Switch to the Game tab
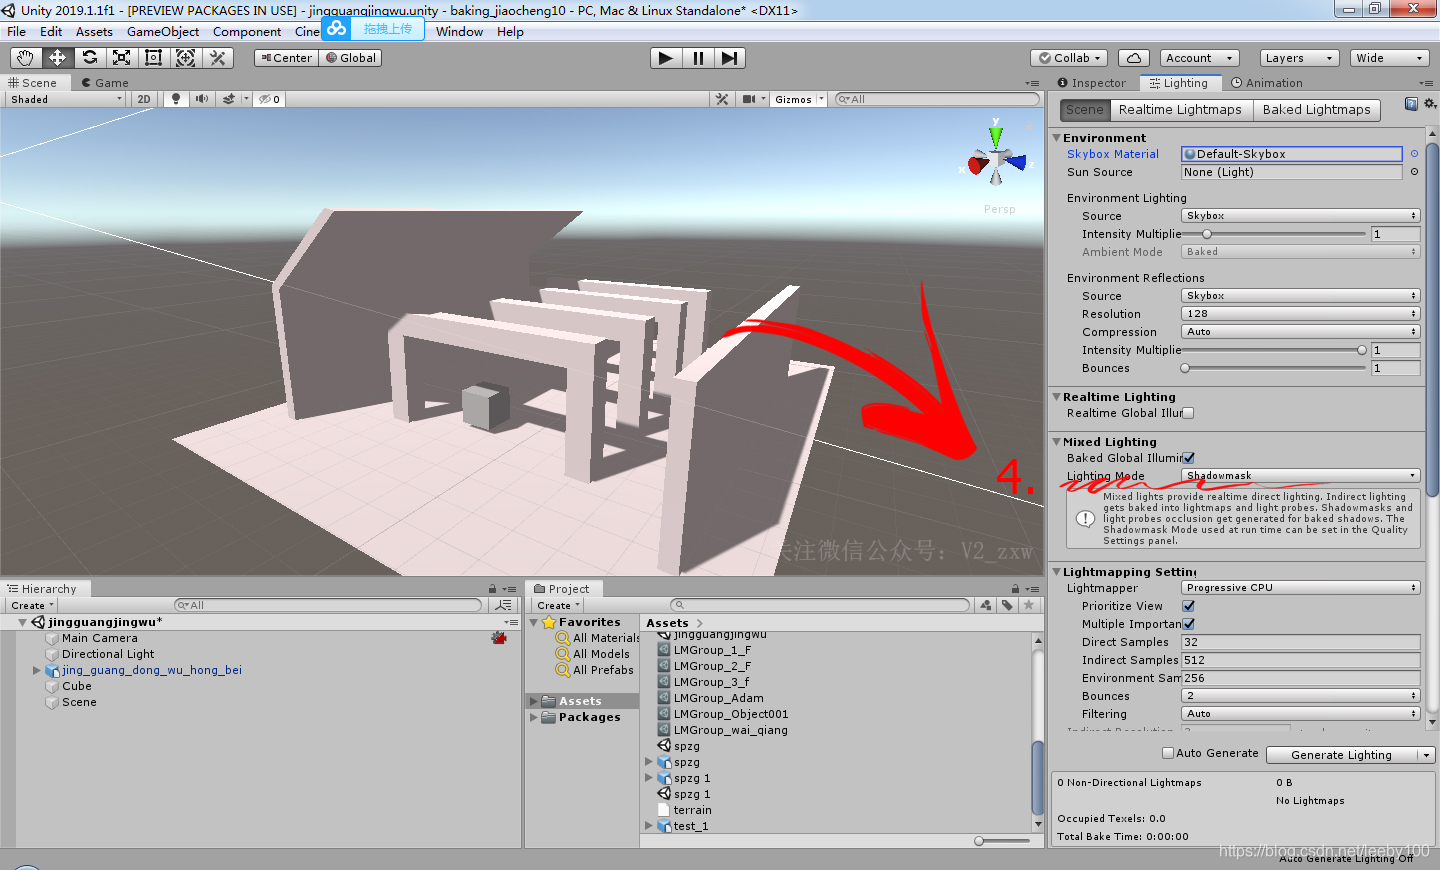Screen dimensions: 1440x870 pos(105,83)
